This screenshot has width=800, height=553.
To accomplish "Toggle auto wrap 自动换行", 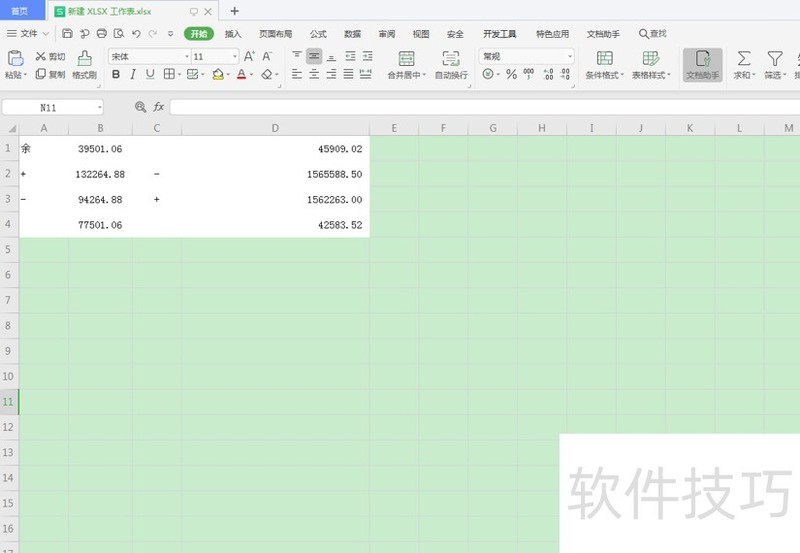I will (451, 64).
